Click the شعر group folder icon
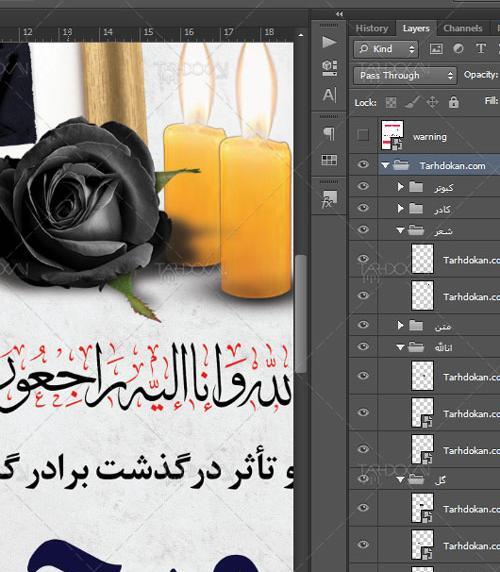Screen dimensions: 500x572 [416, 231]
